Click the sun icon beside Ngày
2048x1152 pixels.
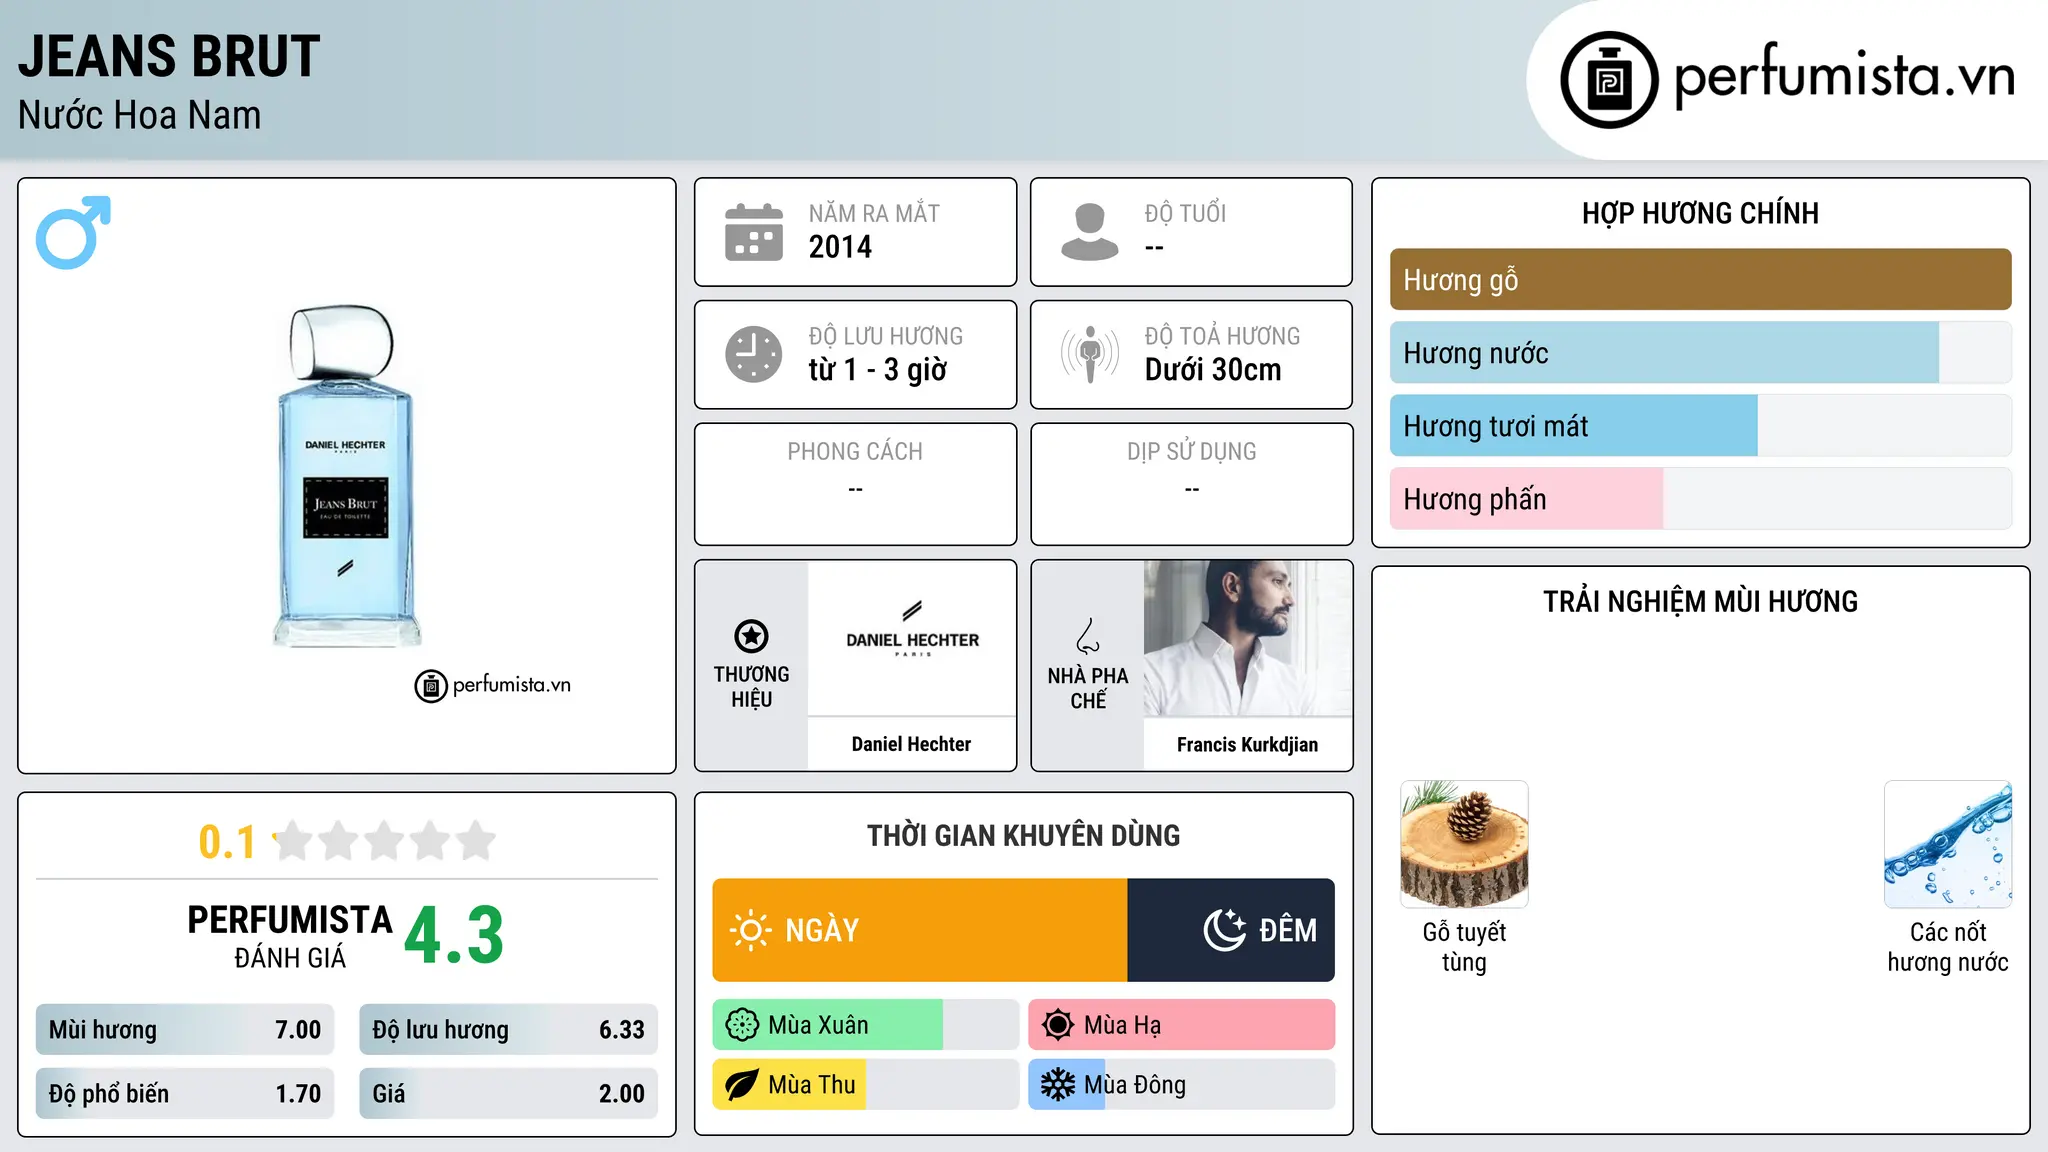click(x=751, y=930)
